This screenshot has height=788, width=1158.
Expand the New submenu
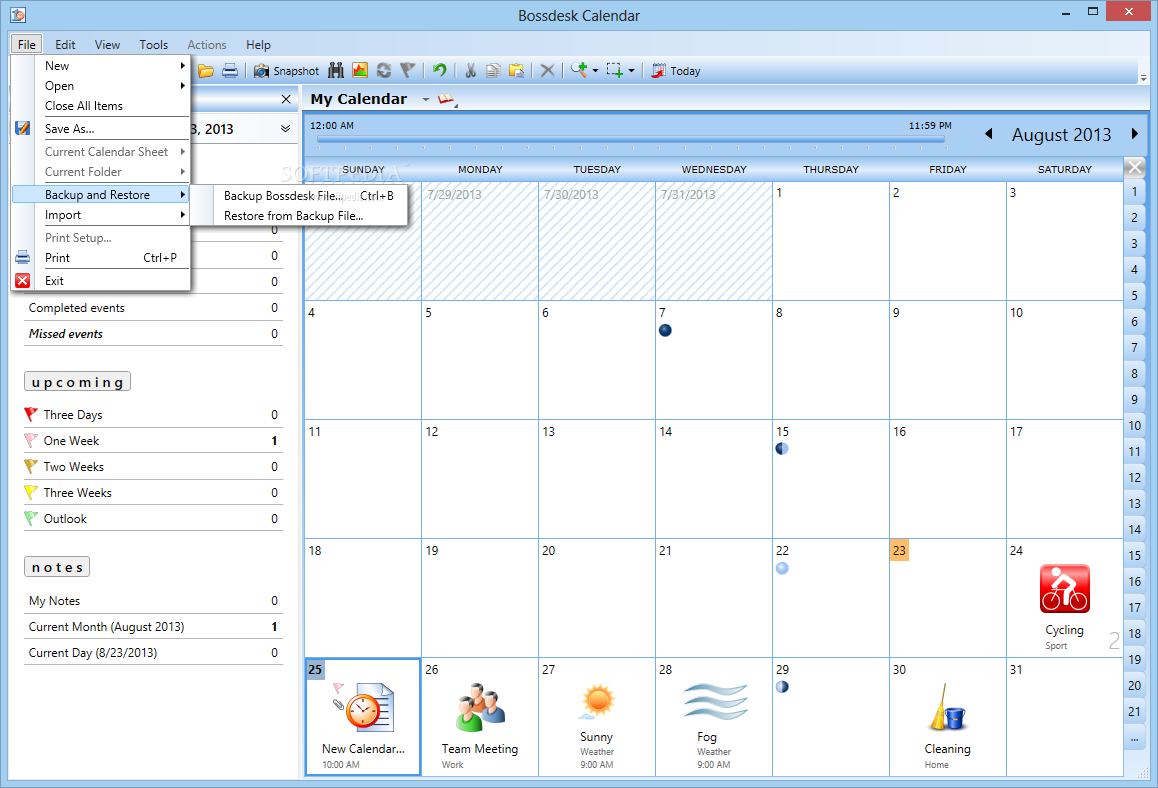(101, 66)
